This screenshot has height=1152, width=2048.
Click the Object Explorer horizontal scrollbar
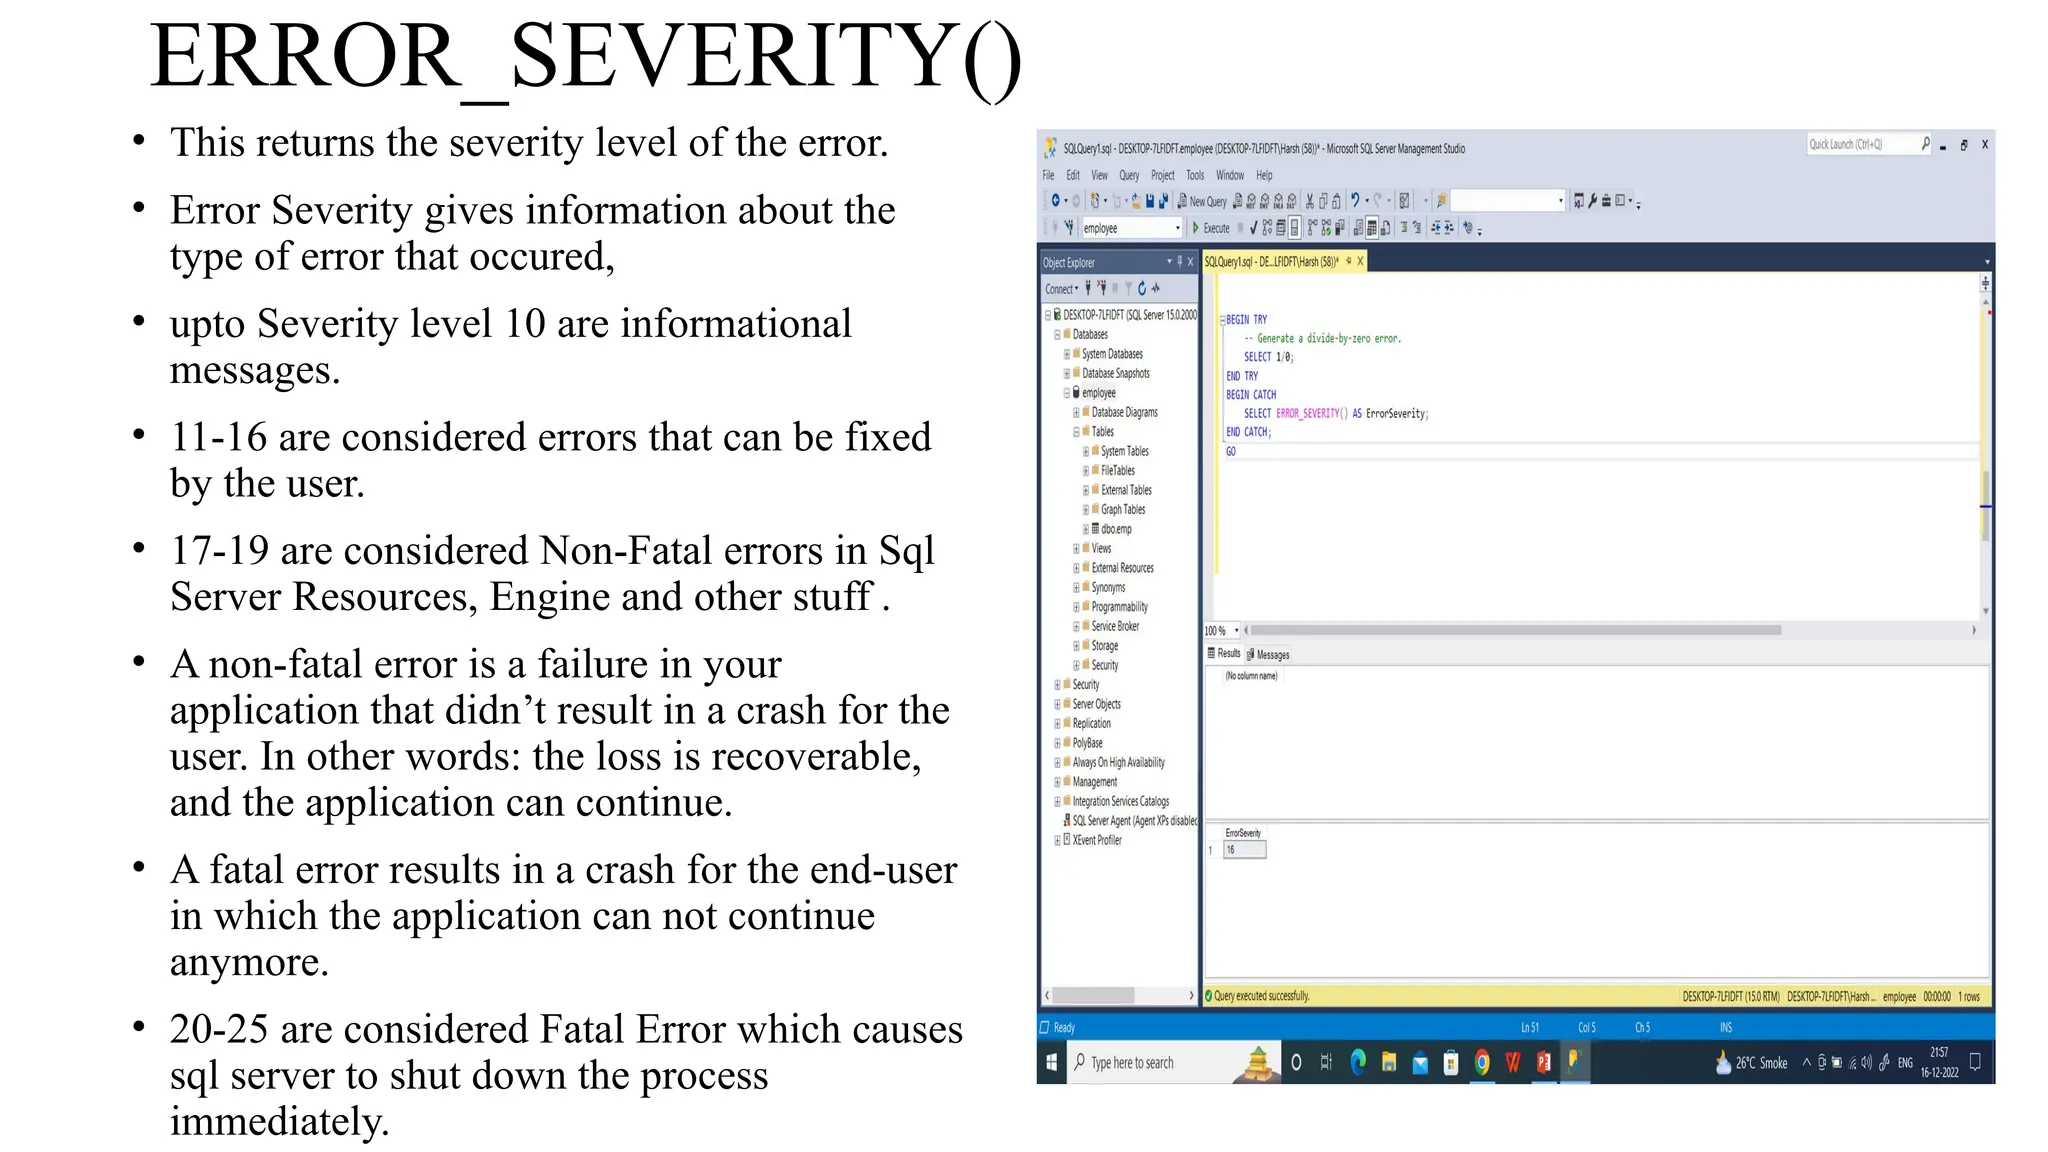tap(1094, 995)
